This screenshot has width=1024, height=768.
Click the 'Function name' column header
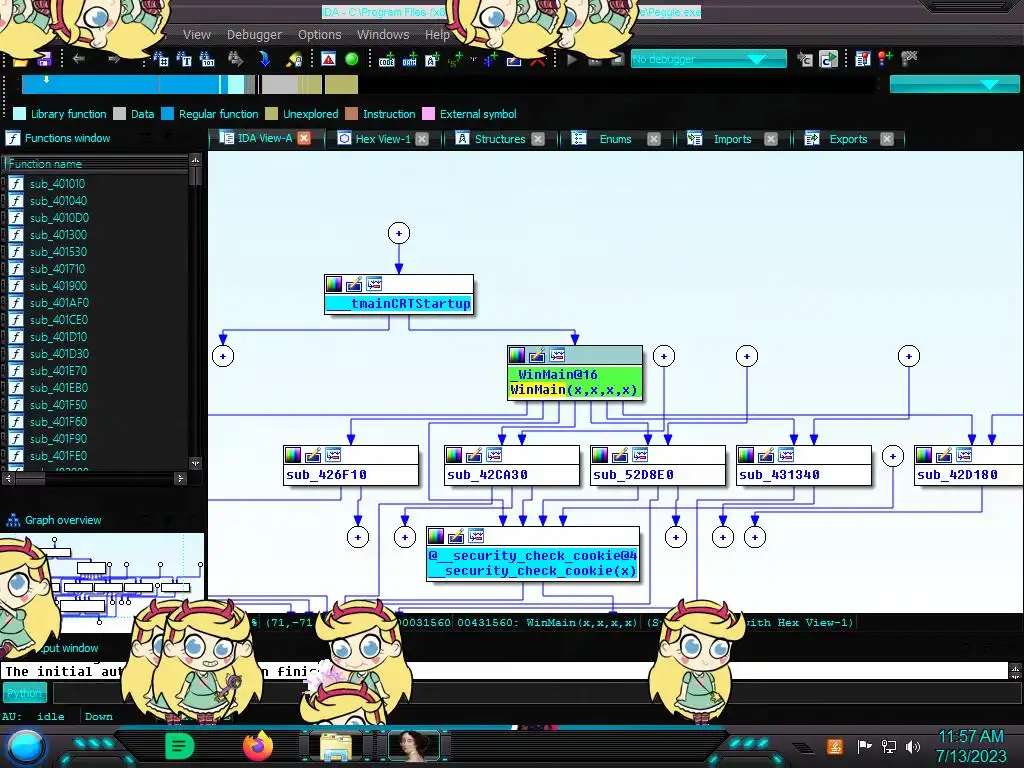[x=96, y=164]
